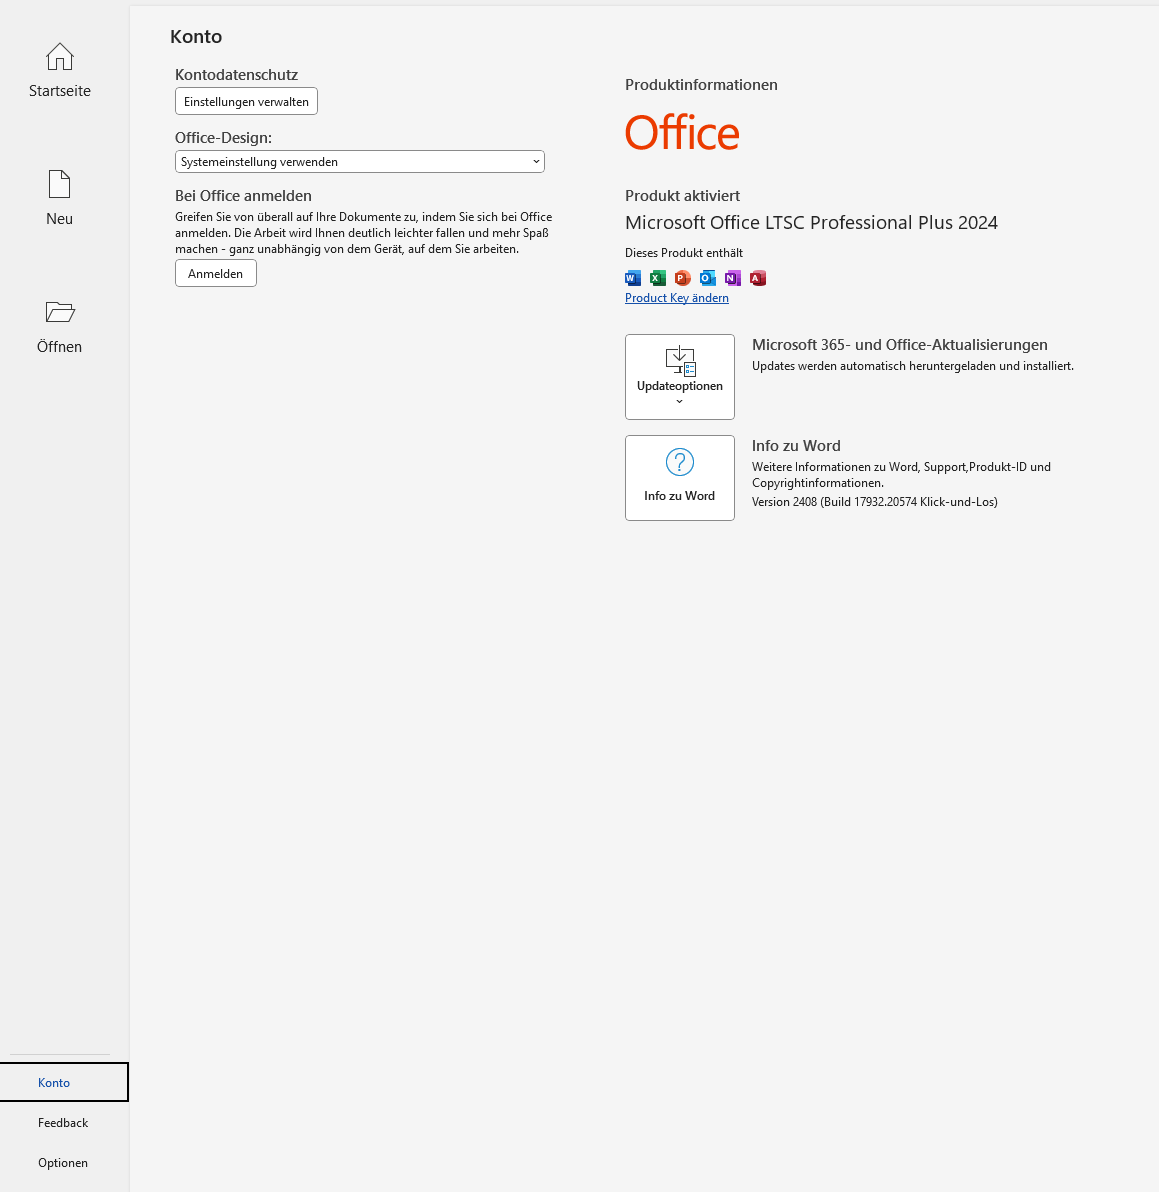
Task: Select the Konto tab in sidebar
Action: (54, 1083)
